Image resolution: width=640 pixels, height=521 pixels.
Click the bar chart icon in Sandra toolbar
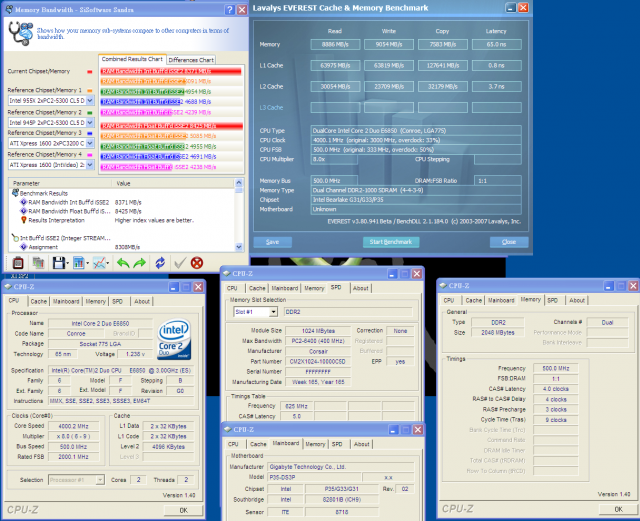click(x=78, y=263)
